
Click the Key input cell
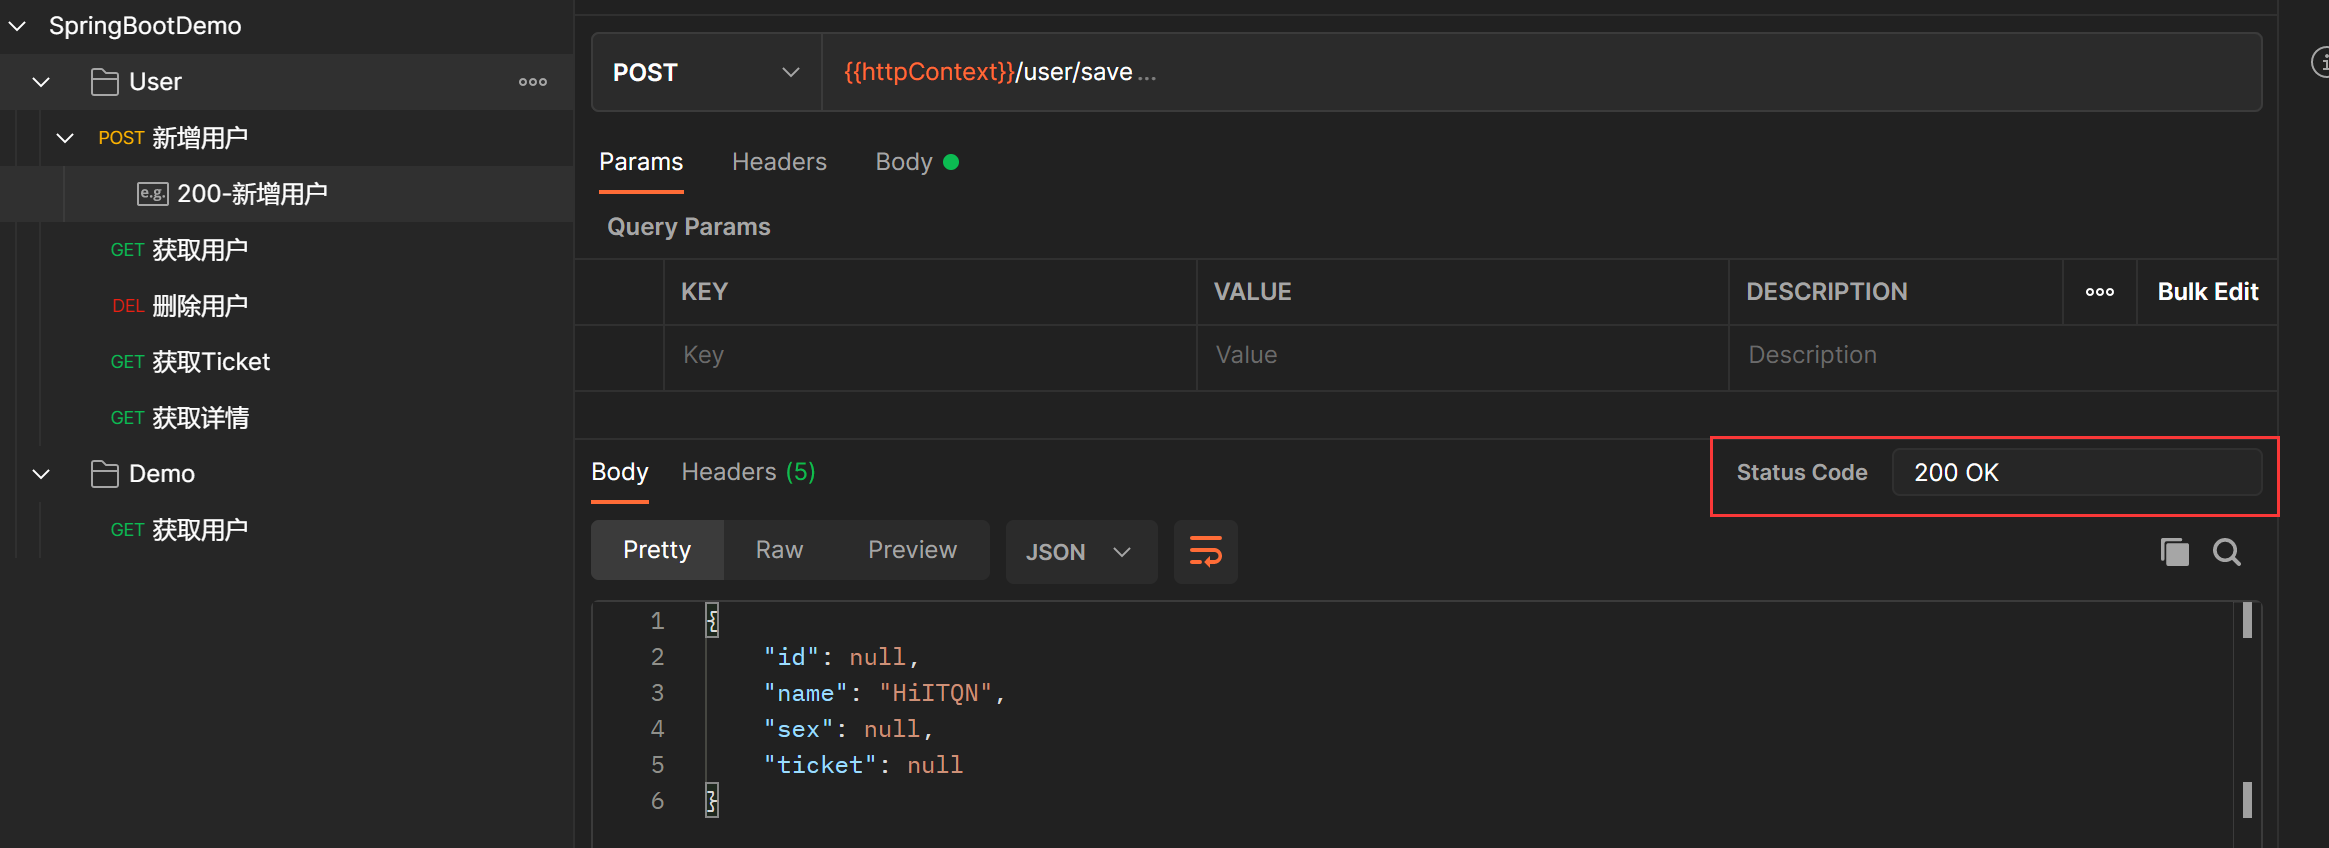pos(930,356)
